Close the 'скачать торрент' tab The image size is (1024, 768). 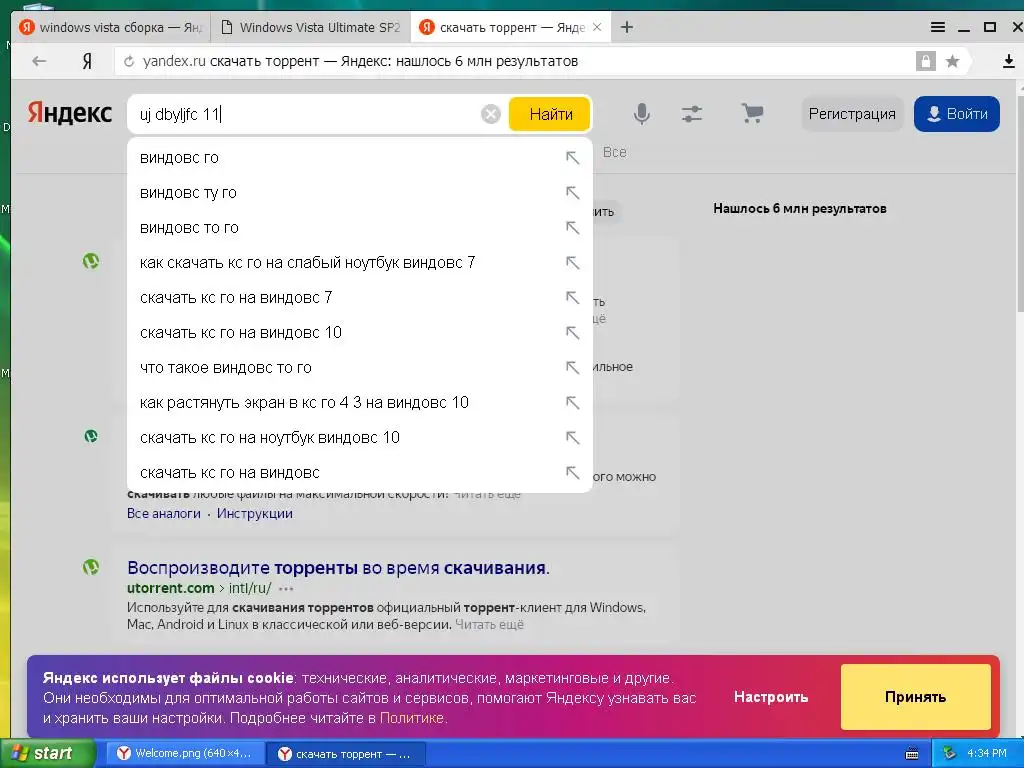[597, 27]
